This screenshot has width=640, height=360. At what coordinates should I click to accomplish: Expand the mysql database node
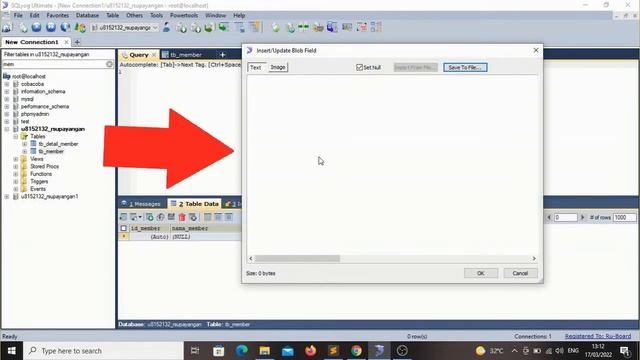[x=7, y=99]
